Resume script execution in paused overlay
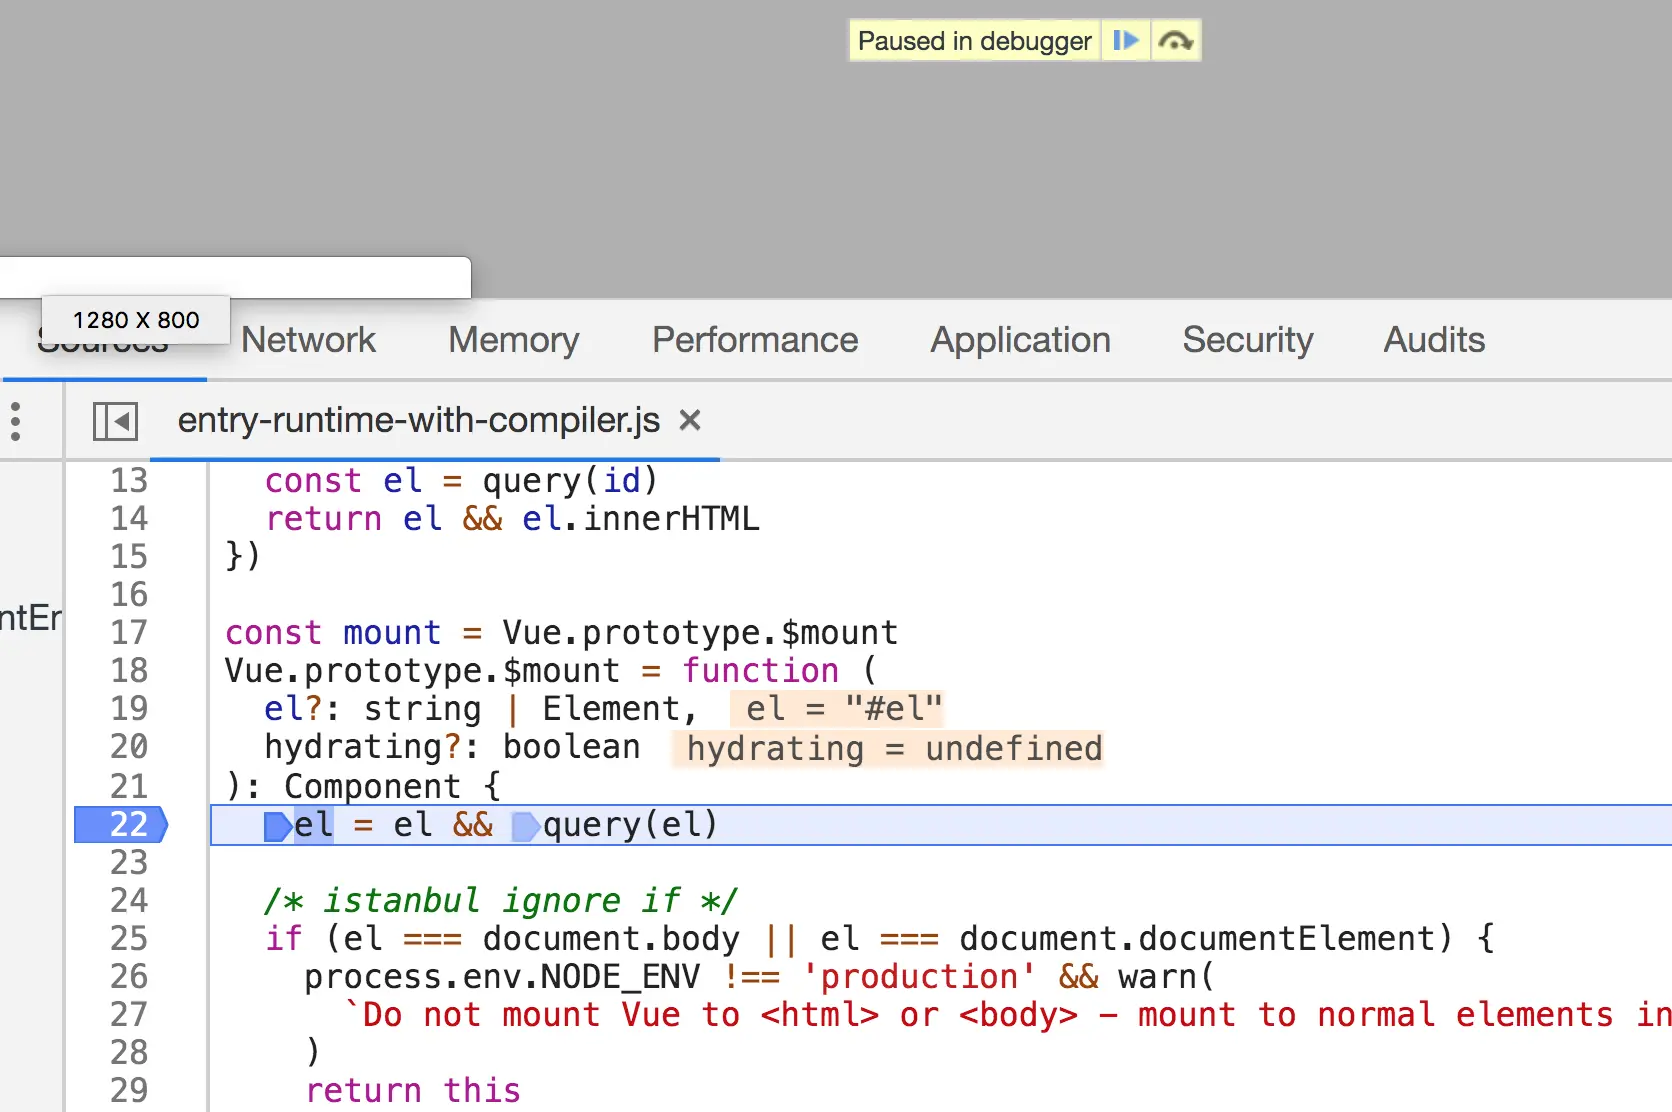This screenshot has height=1112, width=1672. (1126, 41)
